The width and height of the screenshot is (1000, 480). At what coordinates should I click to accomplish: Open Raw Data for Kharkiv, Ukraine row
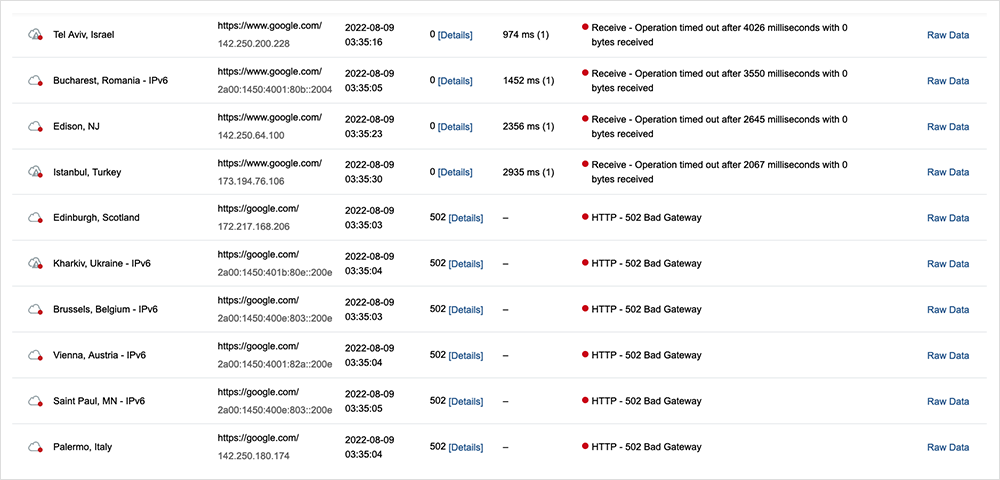pos(947,264)
